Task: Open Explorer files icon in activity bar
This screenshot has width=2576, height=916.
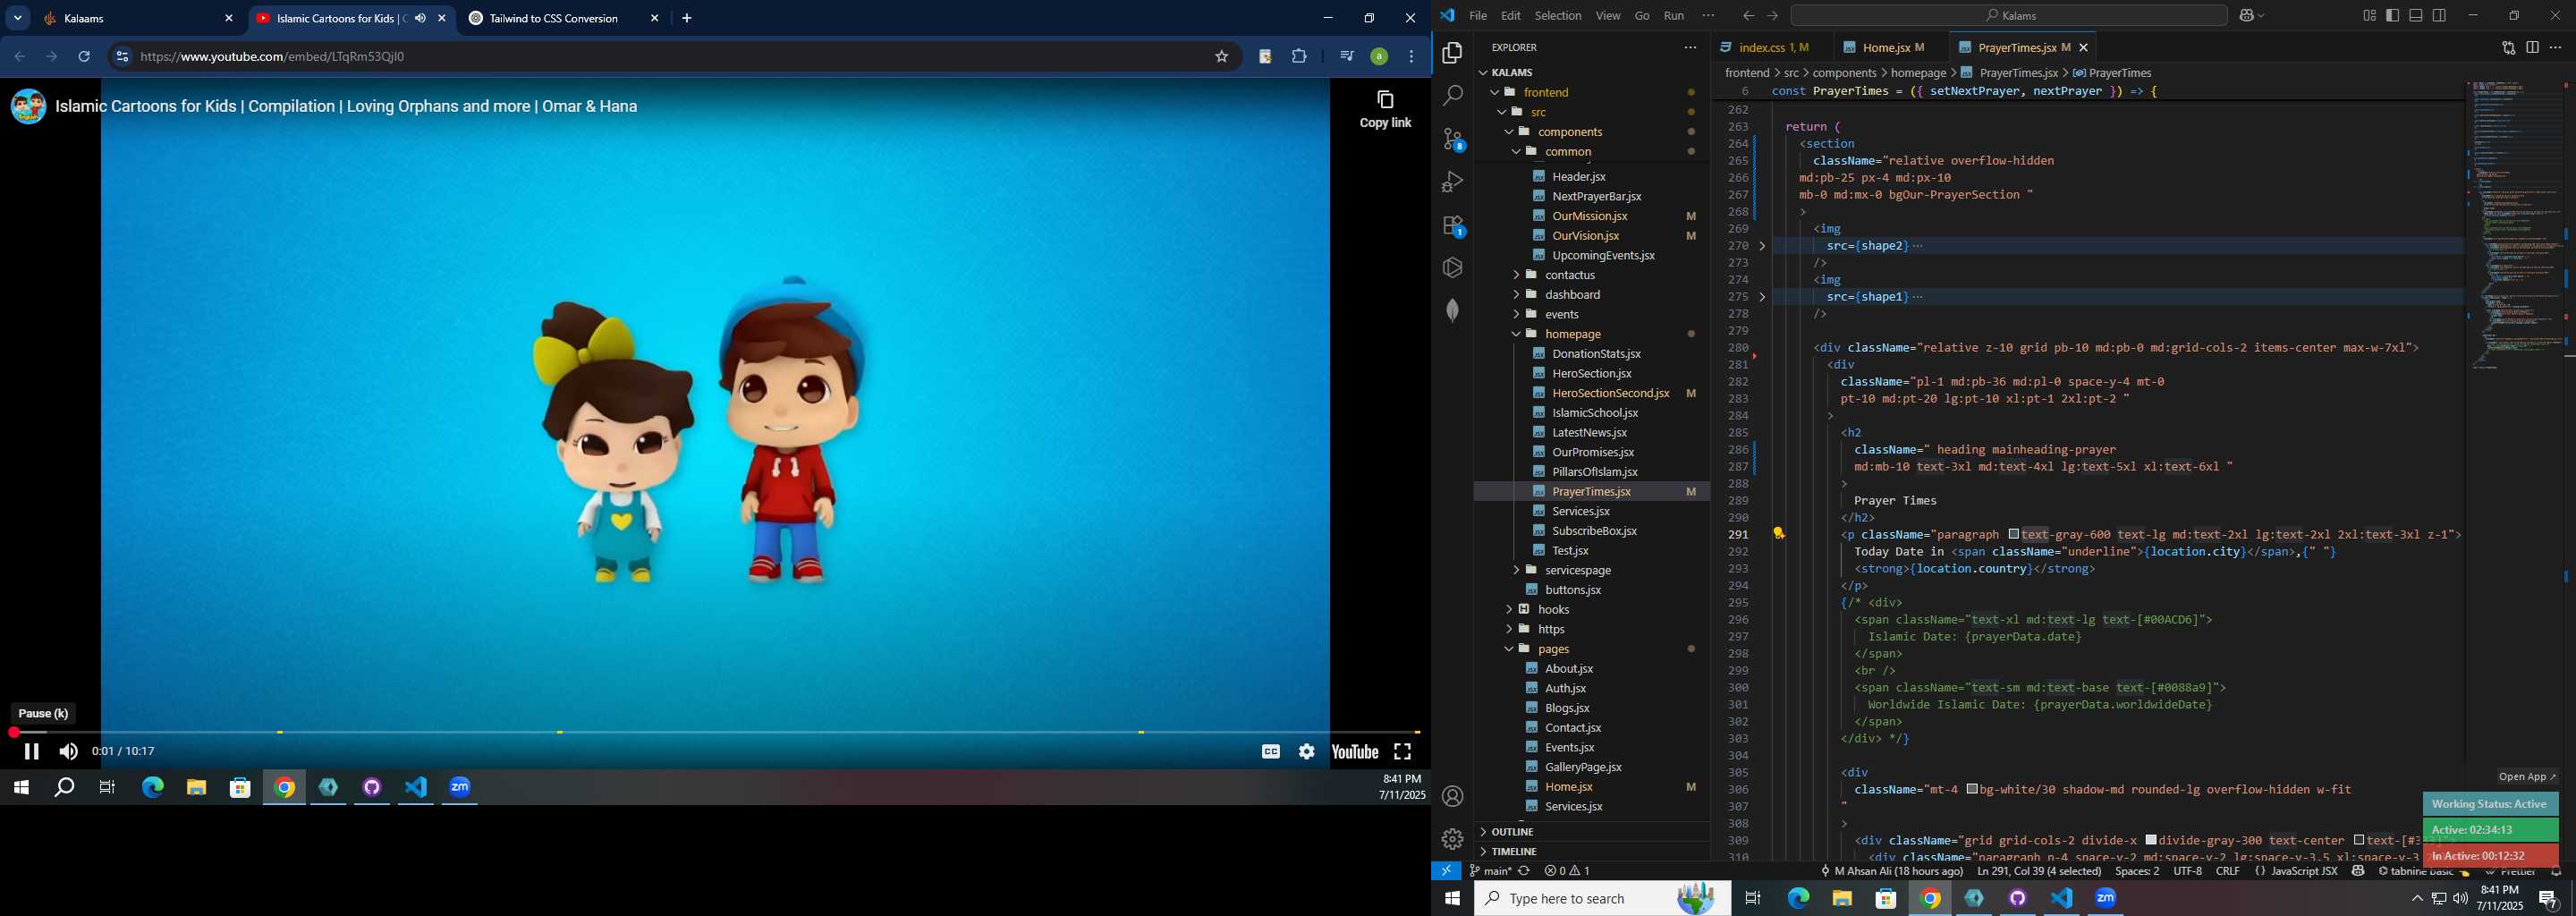Action: pos(1453,53)
